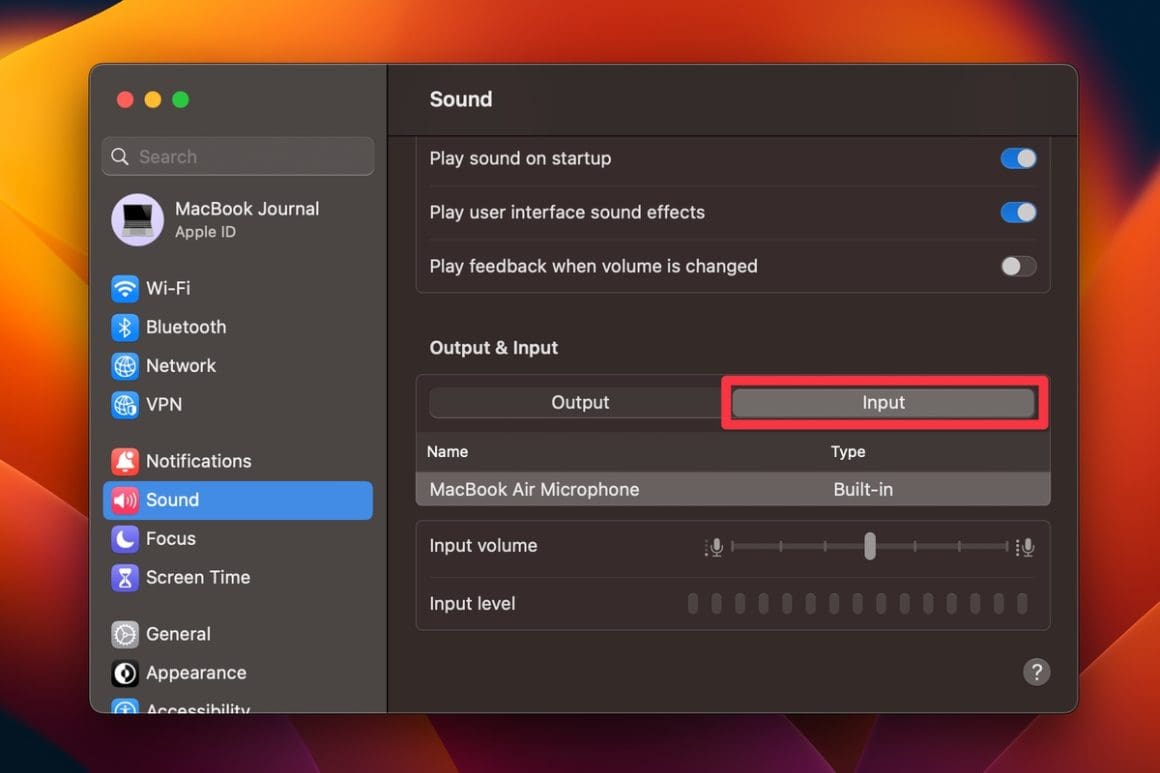Adjust the Input volume slider handle
Image resolution: width=1160 pixels, height=773 pixels.
click(869, 546)
